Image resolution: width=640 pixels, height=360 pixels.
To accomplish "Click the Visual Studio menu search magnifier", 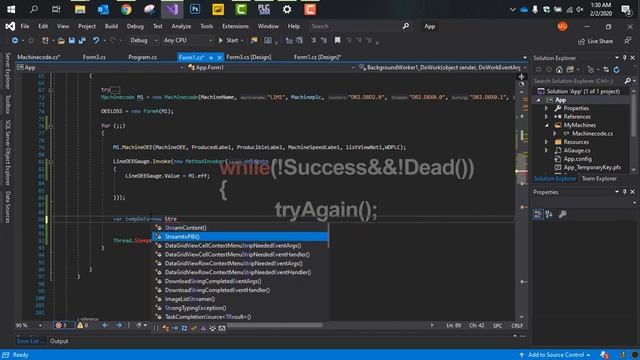I will [406, 26].
